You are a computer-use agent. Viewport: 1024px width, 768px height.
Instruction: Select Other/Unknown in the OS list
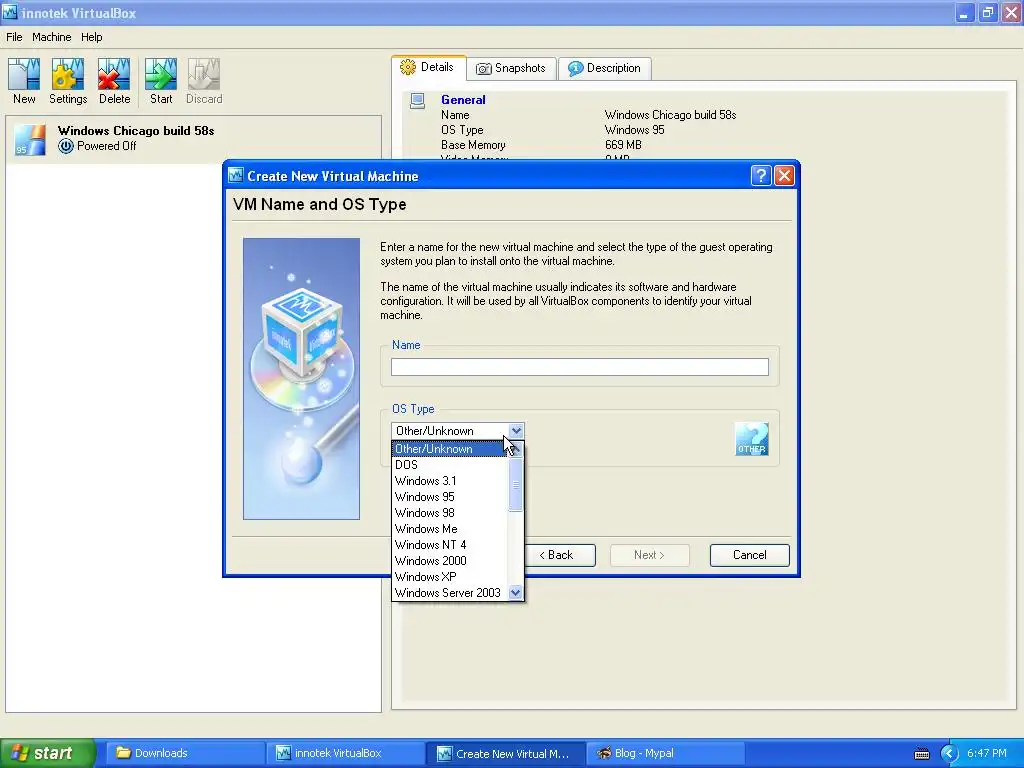pyautogui.click(x=449, y=449)
